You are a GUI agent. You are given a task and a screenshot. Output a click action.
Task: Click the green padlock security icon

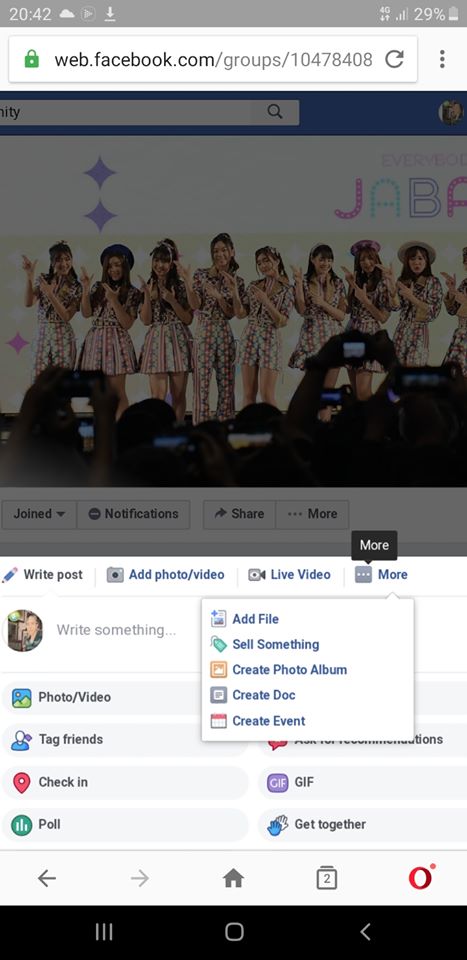point(31,59)
